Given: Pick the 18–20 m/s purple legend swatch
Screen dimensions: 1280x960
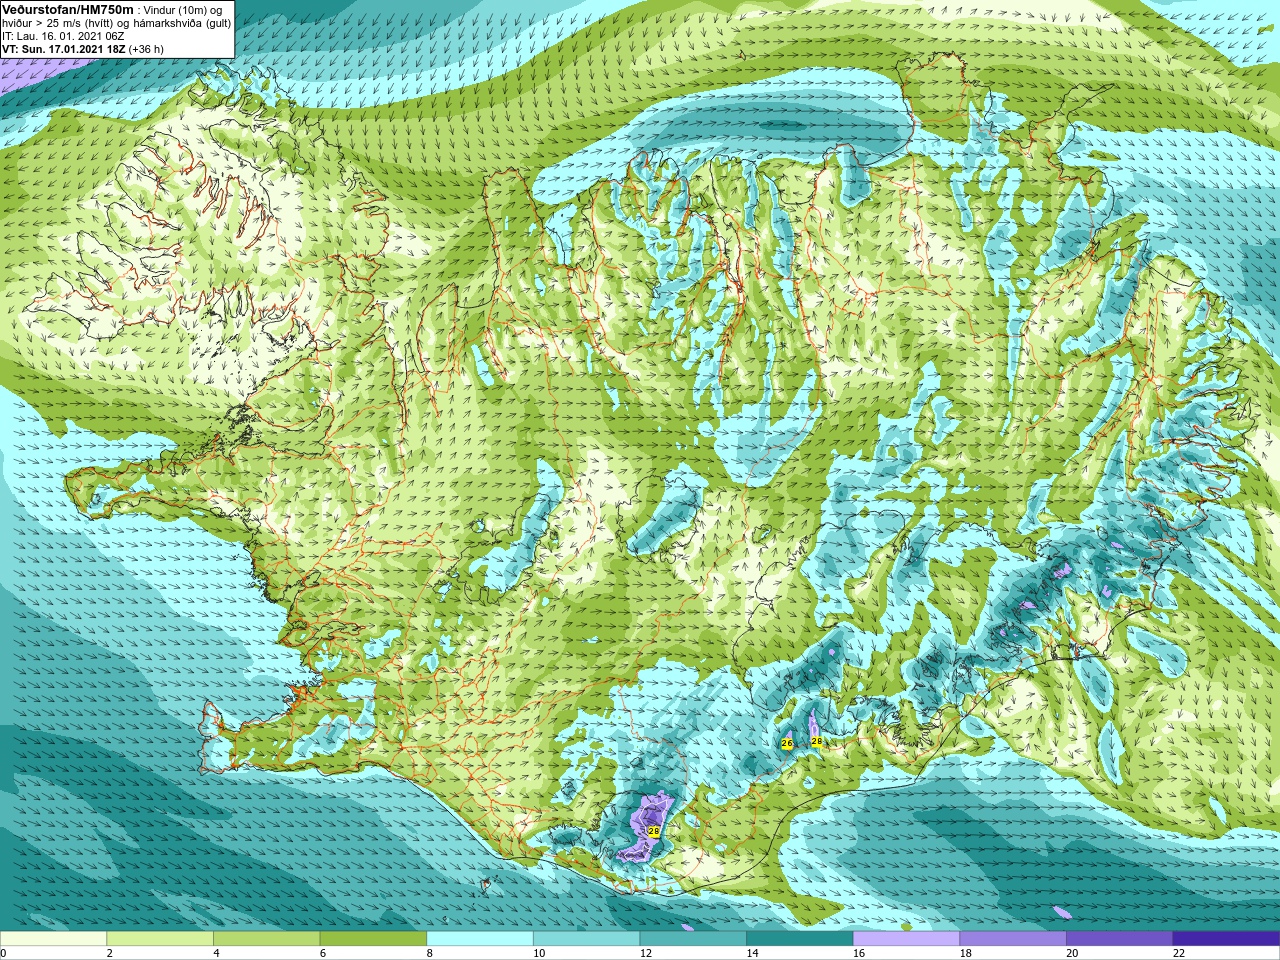Looking at the screenshot, I should (1013, 939).
